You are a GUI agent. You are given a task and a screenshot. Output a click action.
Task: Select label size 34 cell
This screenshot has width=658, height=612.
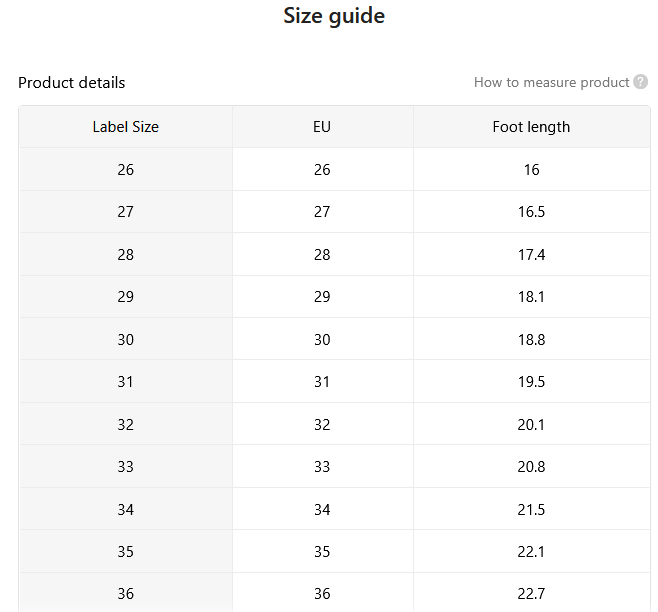(125, 510)
